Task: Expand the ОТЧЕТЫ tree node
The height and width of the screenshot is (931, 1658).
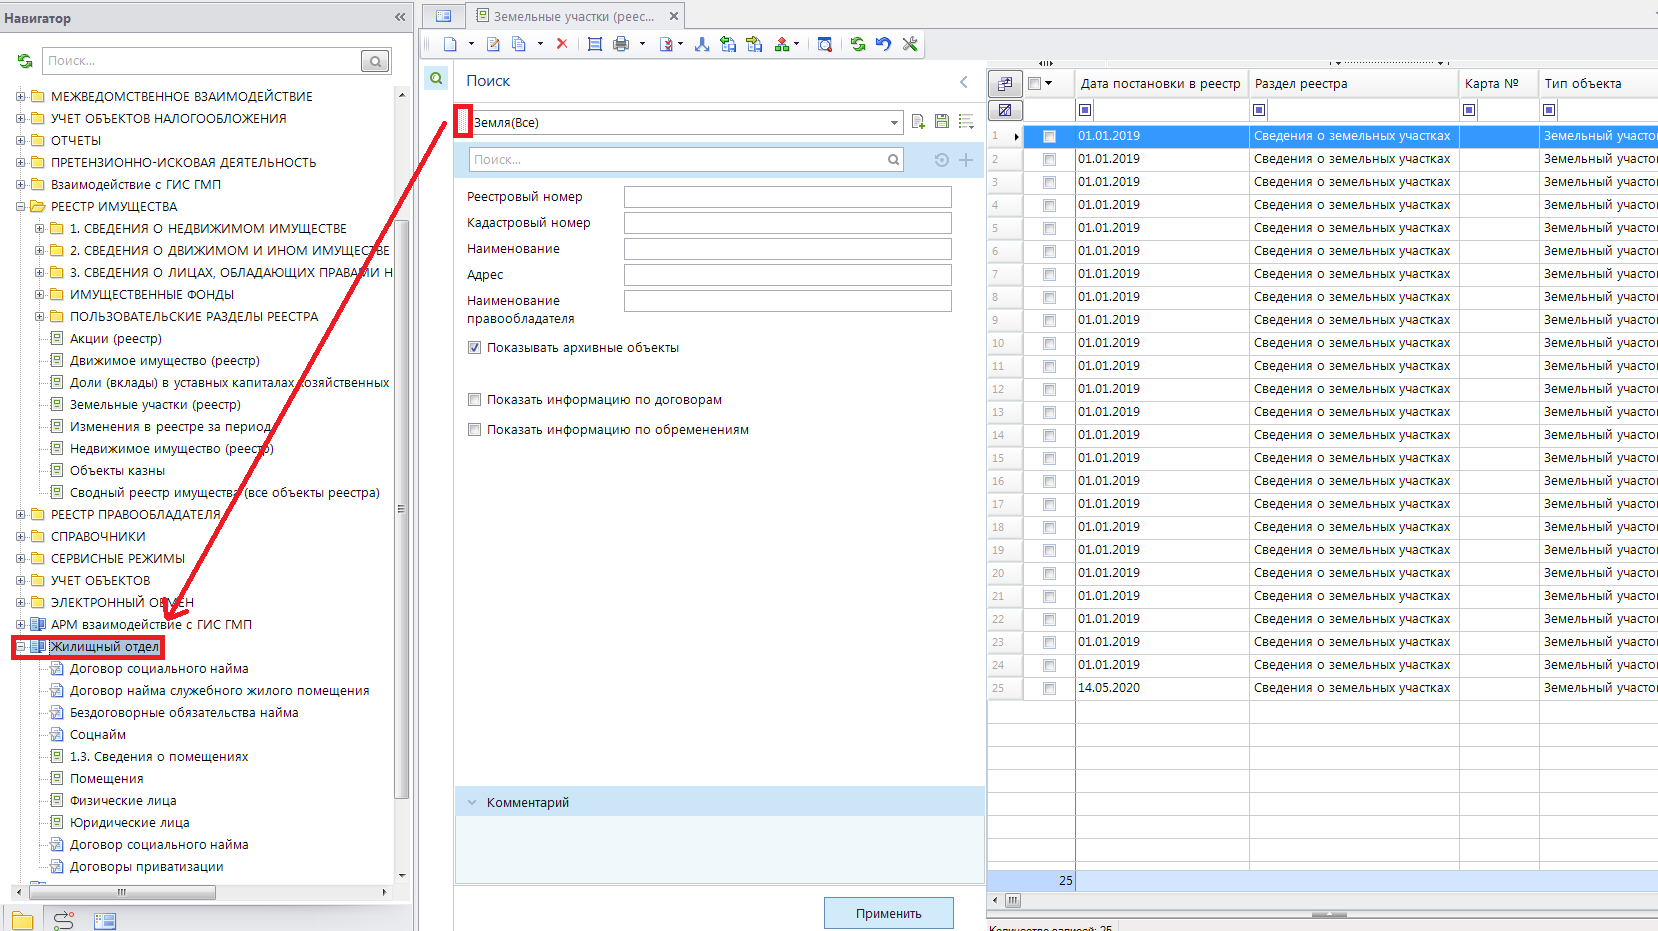Action: [x=20, y=140]
